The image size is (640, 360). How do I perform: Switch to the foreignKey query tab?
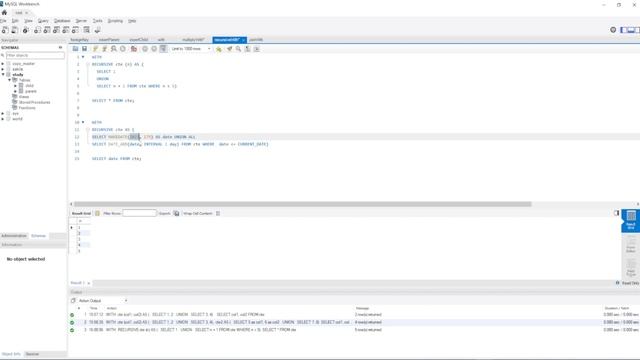80,40
